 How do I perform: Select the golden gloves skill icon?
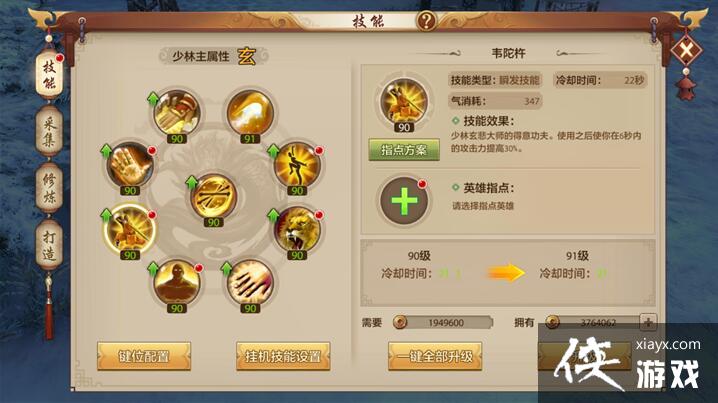click(177, 114)
